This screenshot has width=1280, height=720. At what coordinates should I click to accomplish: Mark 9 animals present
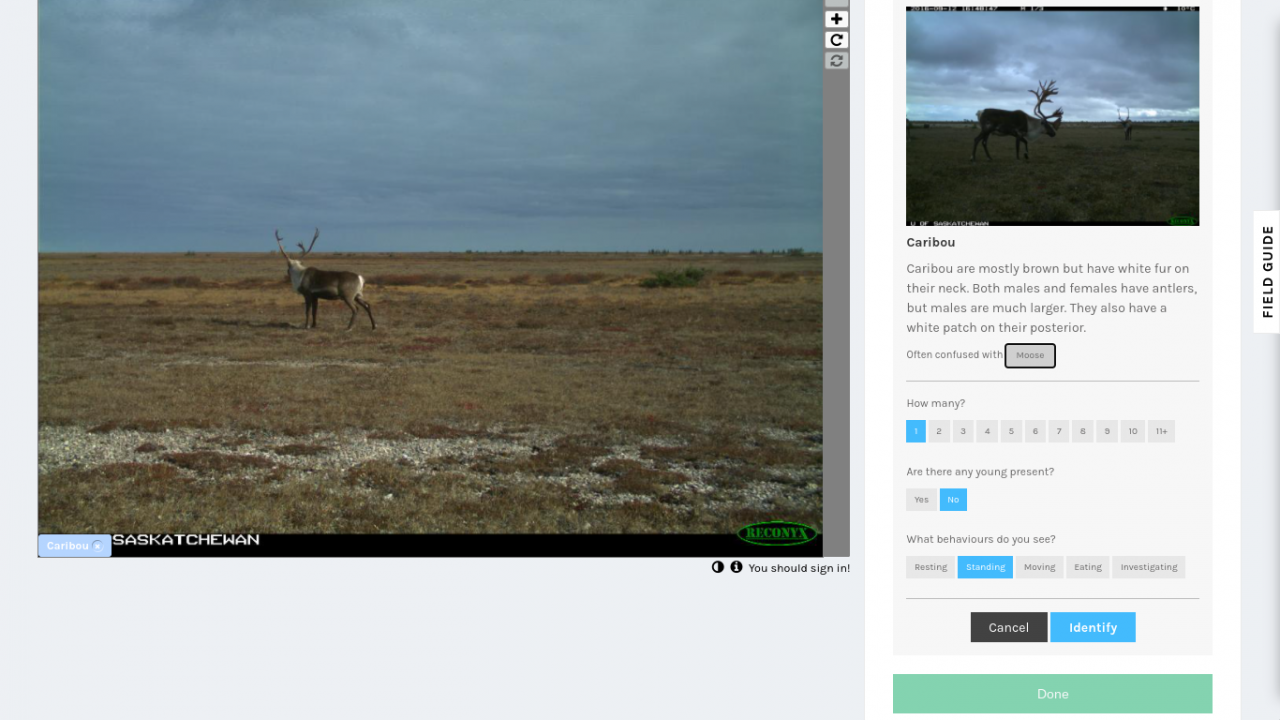point(1106,431)
